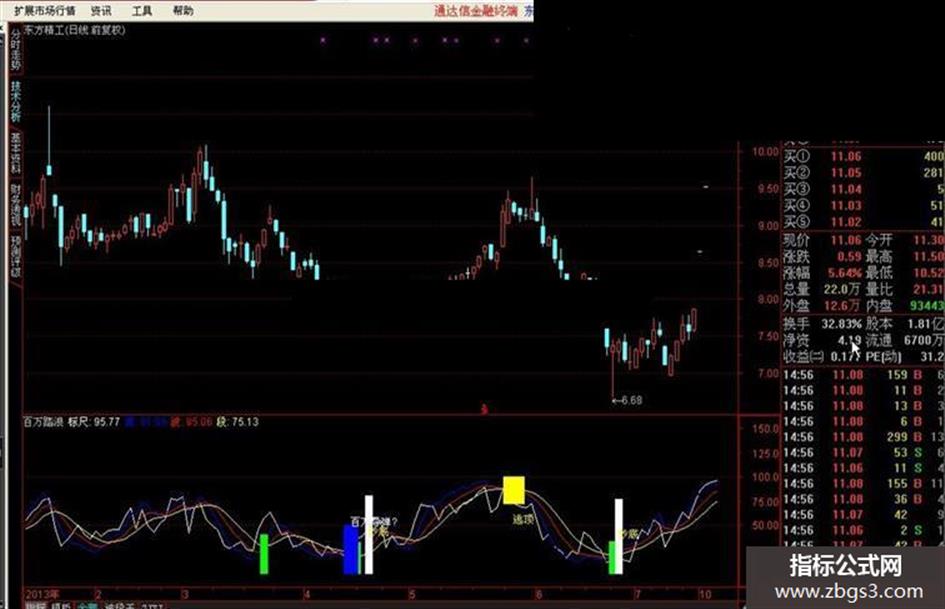Image resolution: width=945 pixels, height=609 pixels.
Task: Click the 150.0 indicator axis label
Action: 765,429
